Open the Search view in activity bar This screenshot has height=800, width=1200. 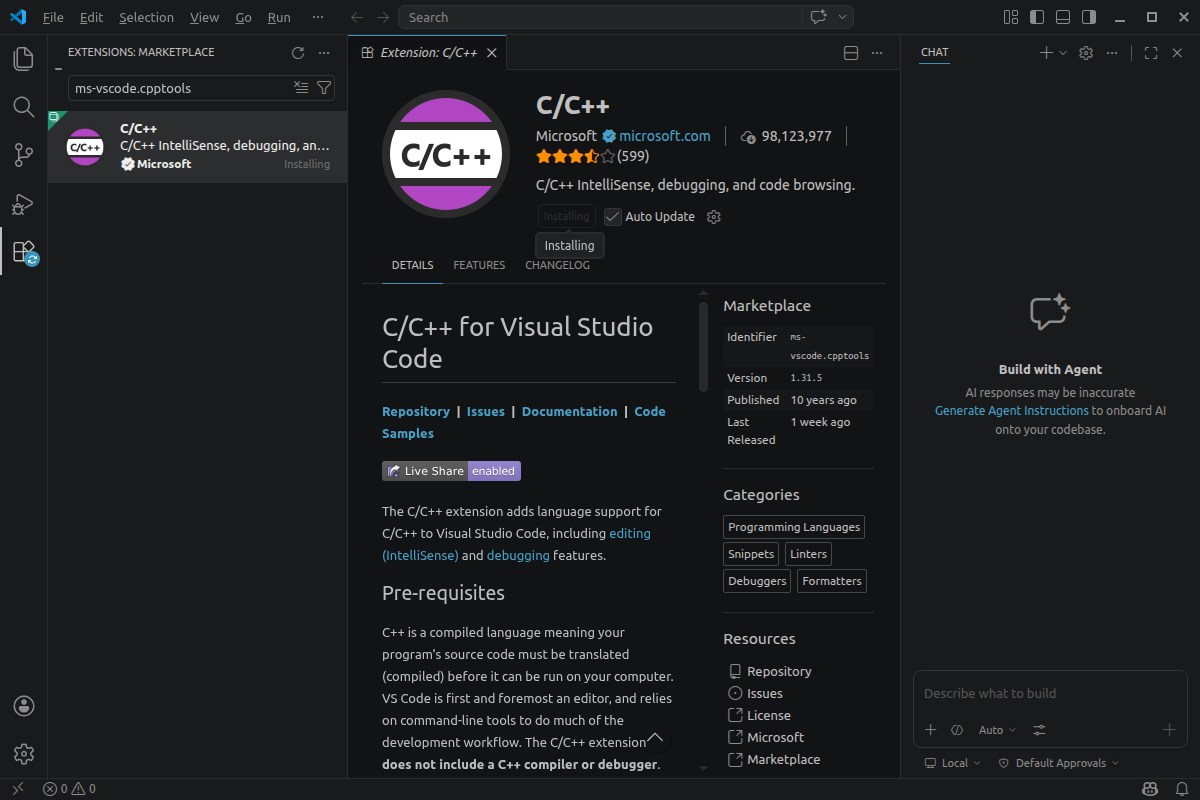tap(23, 107)
